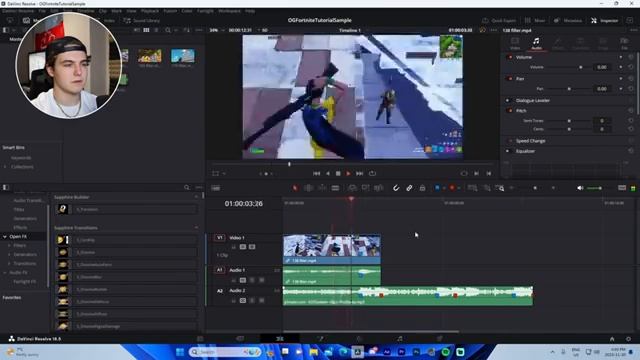Click the blue Flag icon
Image resolution: width=640 pixels, height=360 pixels.
tap(437, 188)
